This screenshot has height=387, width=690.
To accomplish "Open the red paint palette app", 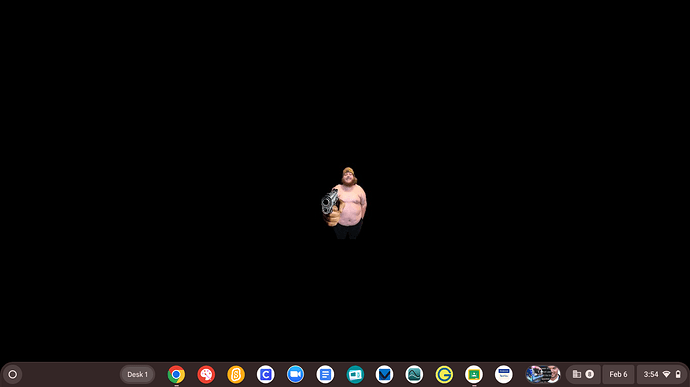I will pos(206,375).
